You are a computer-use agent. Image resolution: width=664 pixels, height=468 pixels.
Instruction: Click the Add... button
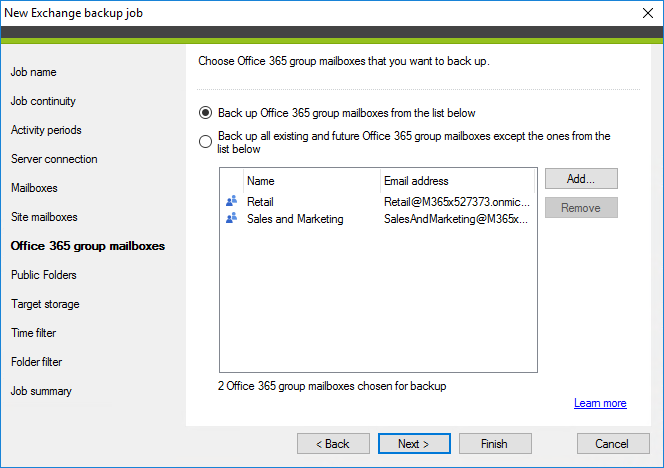point(581,179)
